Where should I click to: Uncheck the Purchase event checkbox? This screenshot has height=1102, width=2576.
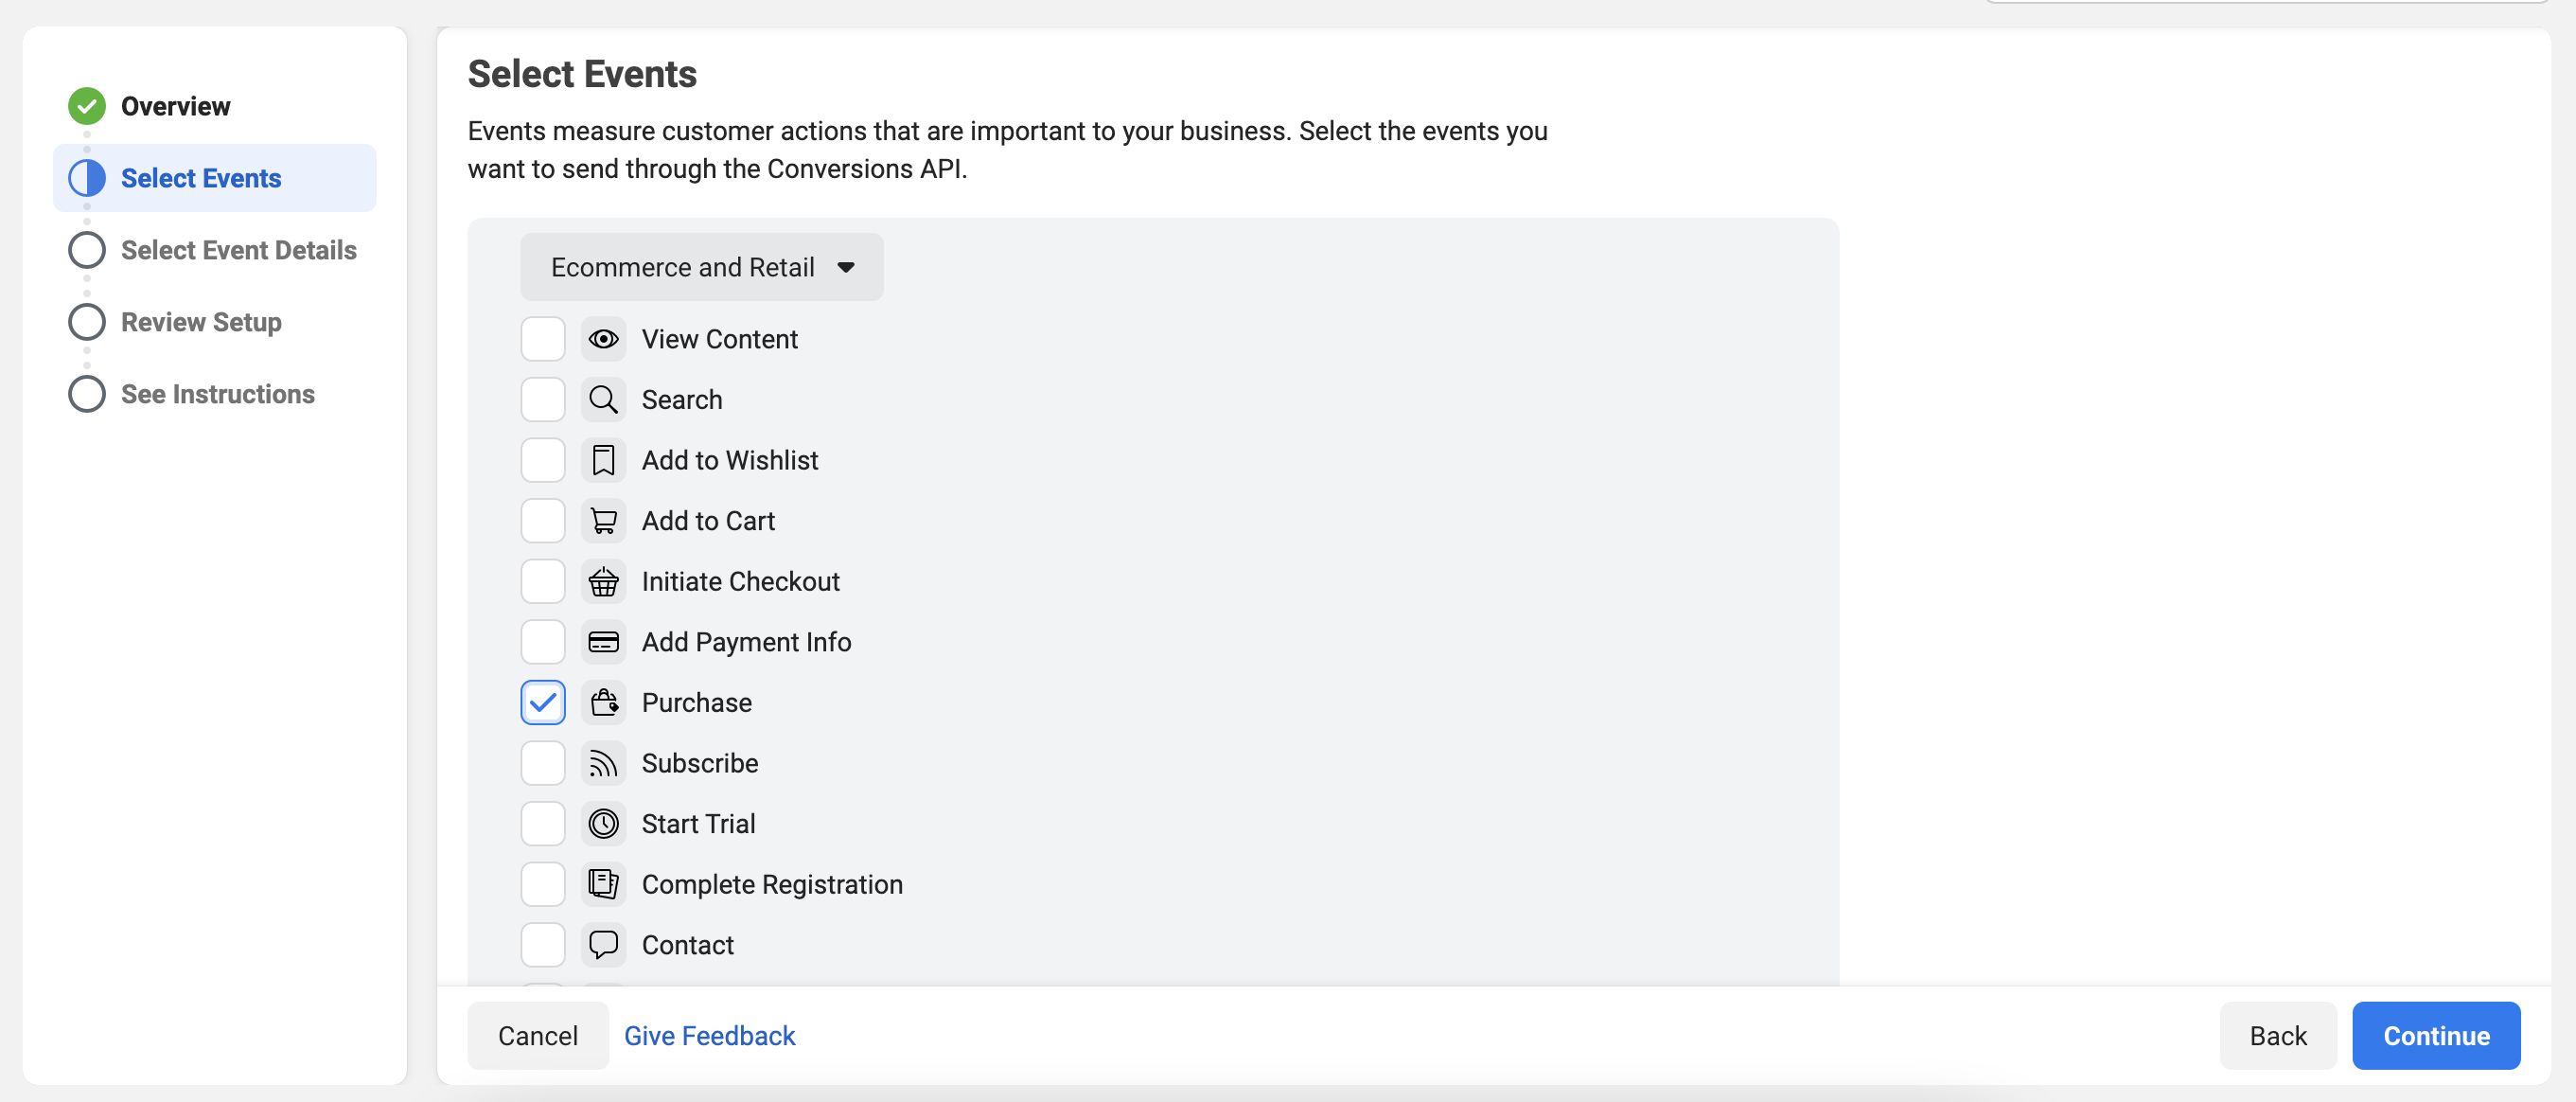(543, 703)
